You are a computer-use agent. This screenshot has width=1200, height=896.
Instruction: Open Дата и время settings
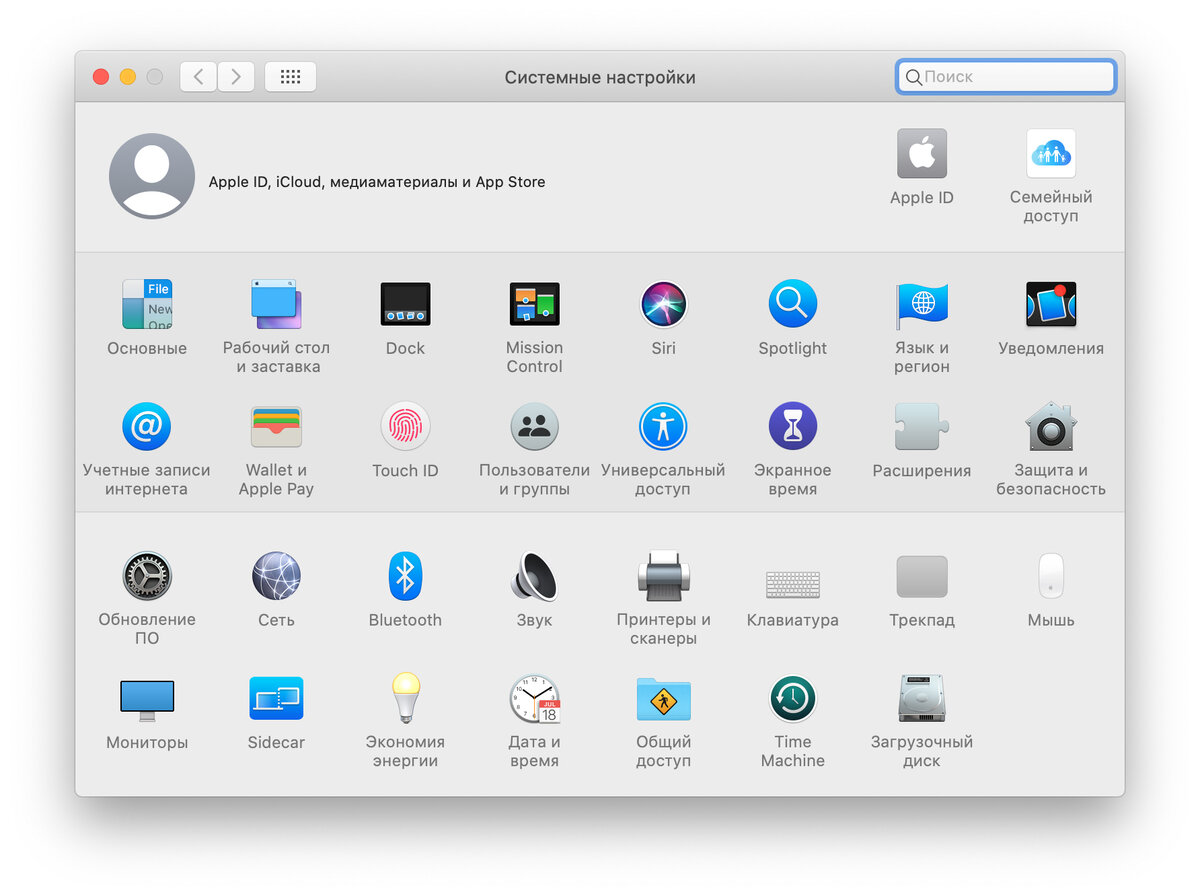point(534,698)
